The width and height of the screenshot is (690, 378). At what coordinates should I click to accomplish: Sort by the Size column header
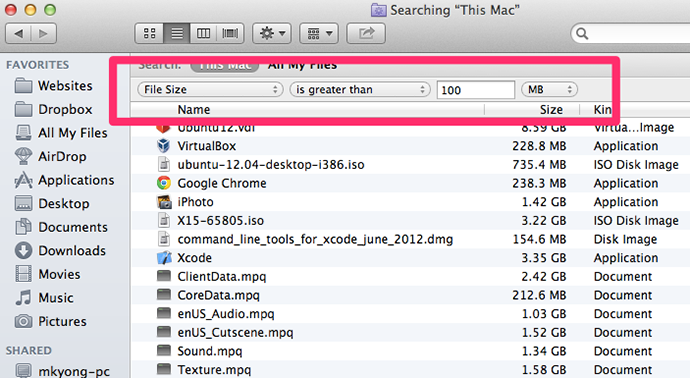click(551, 110)
